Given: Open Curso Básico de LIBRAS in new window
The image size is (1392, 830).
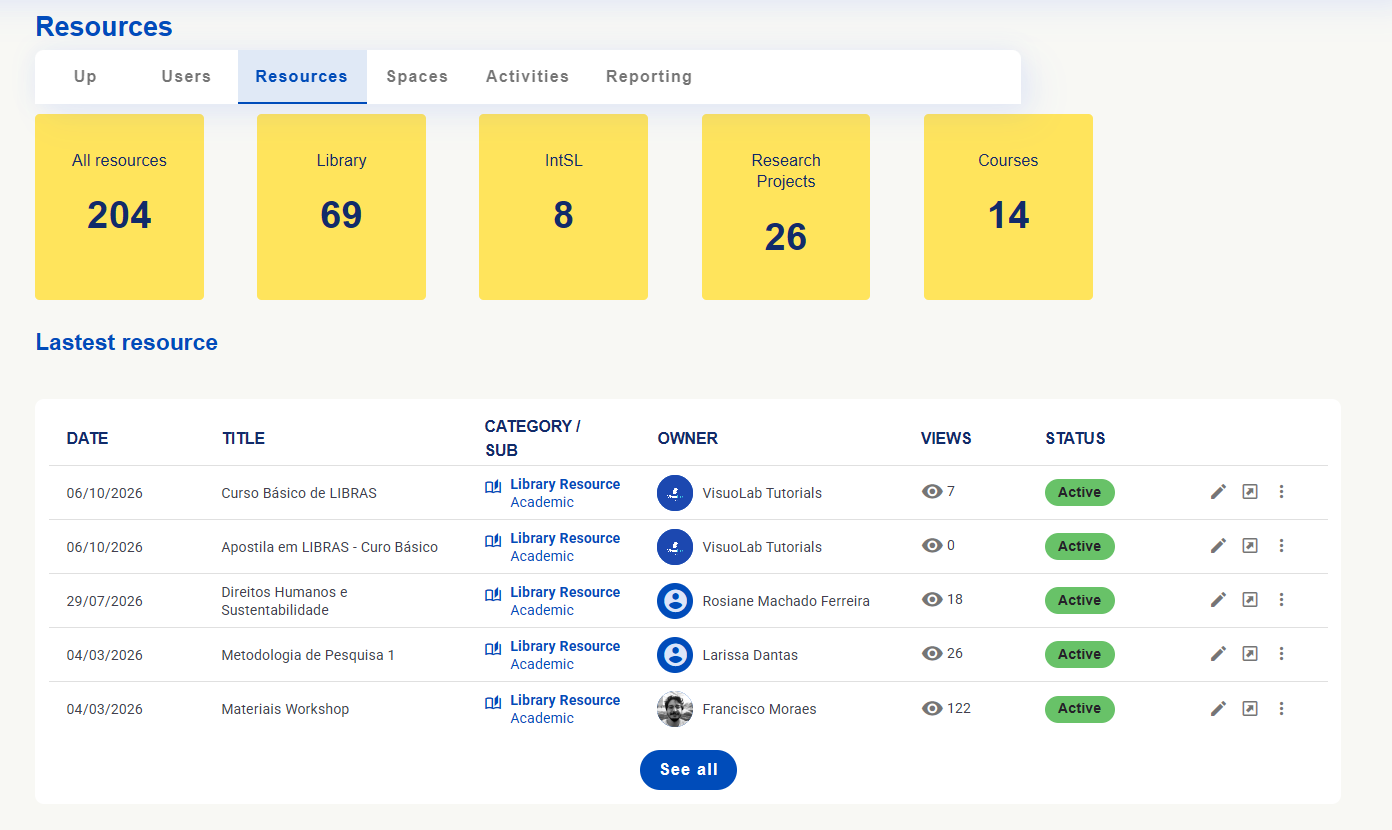Looking at the screenshot, I should [x=1250, y=492].
